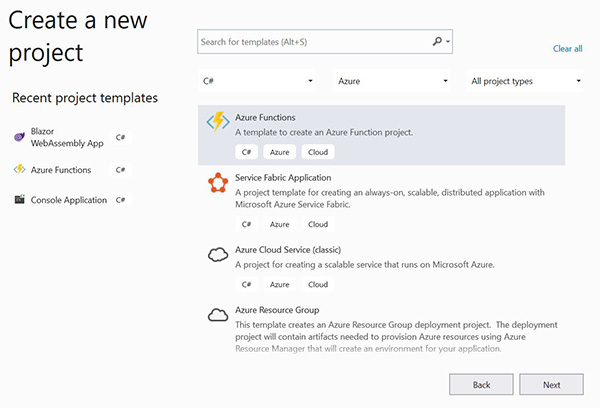Click the C# tag next to Blazor WebAssembly App
Viewport: 600px width, 408px height.
tap(120, 137)
